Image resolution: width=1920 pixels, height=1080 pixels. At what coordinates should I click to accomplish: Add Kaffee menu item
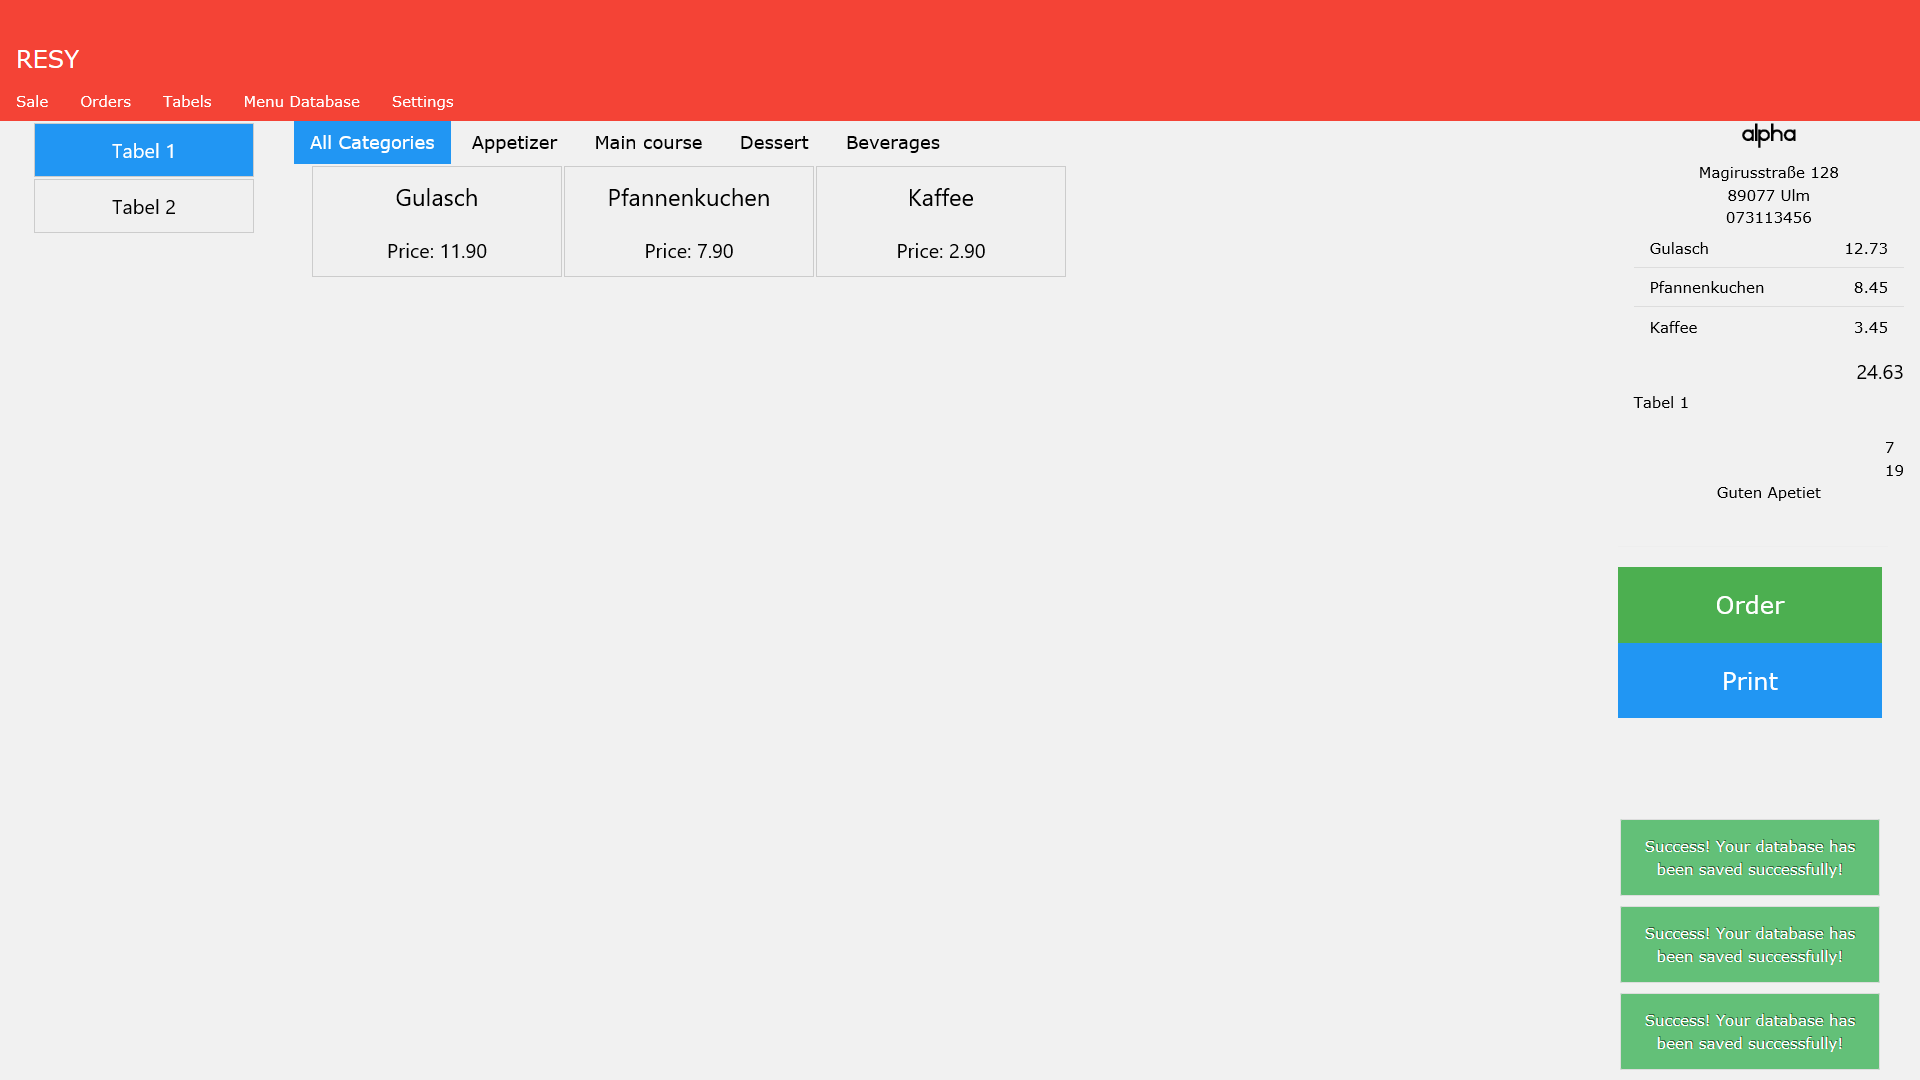pos(941,222)
